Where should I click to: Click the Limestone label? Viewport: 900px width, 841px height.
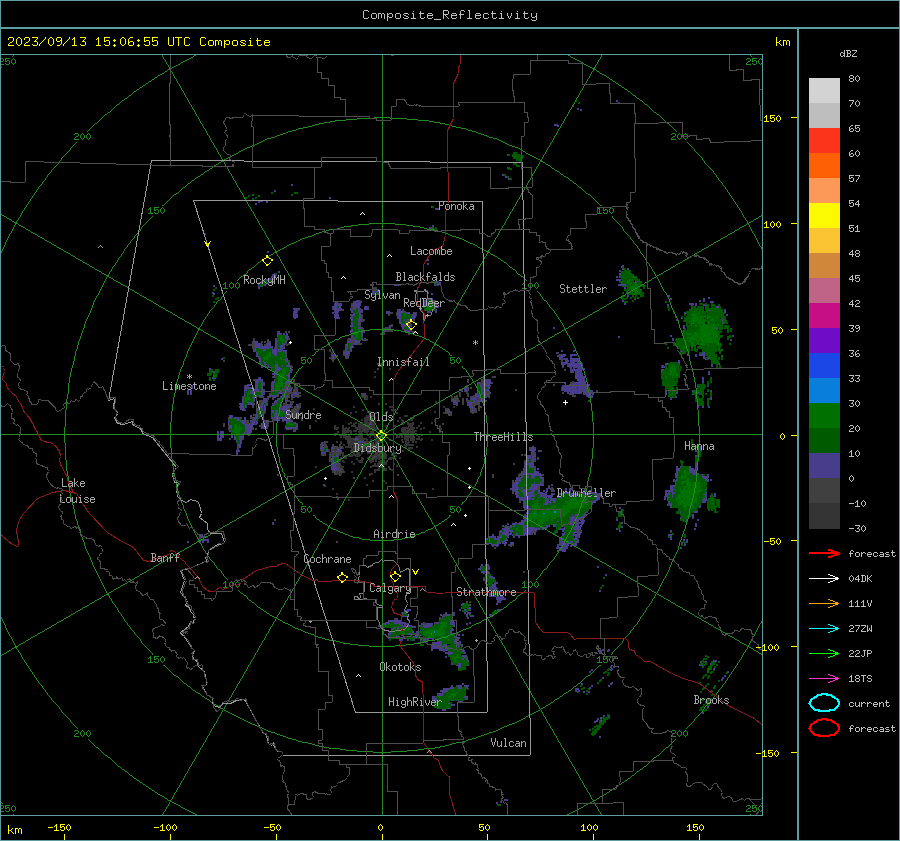click(189, 386)
